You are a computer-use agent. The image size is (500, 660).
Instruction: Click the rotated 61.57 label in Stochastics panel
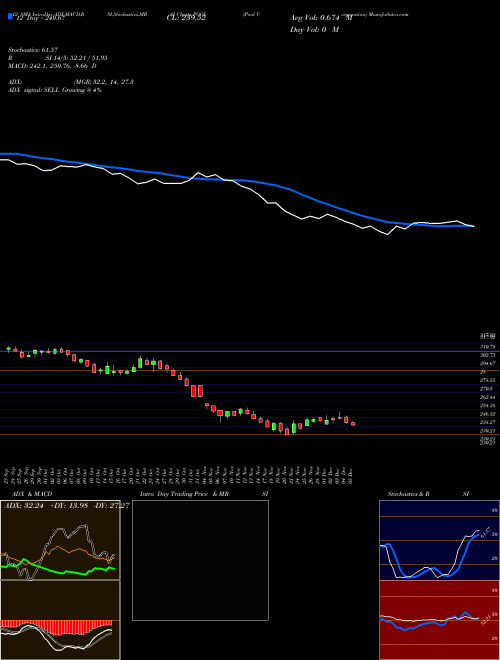tap(486, 532)
